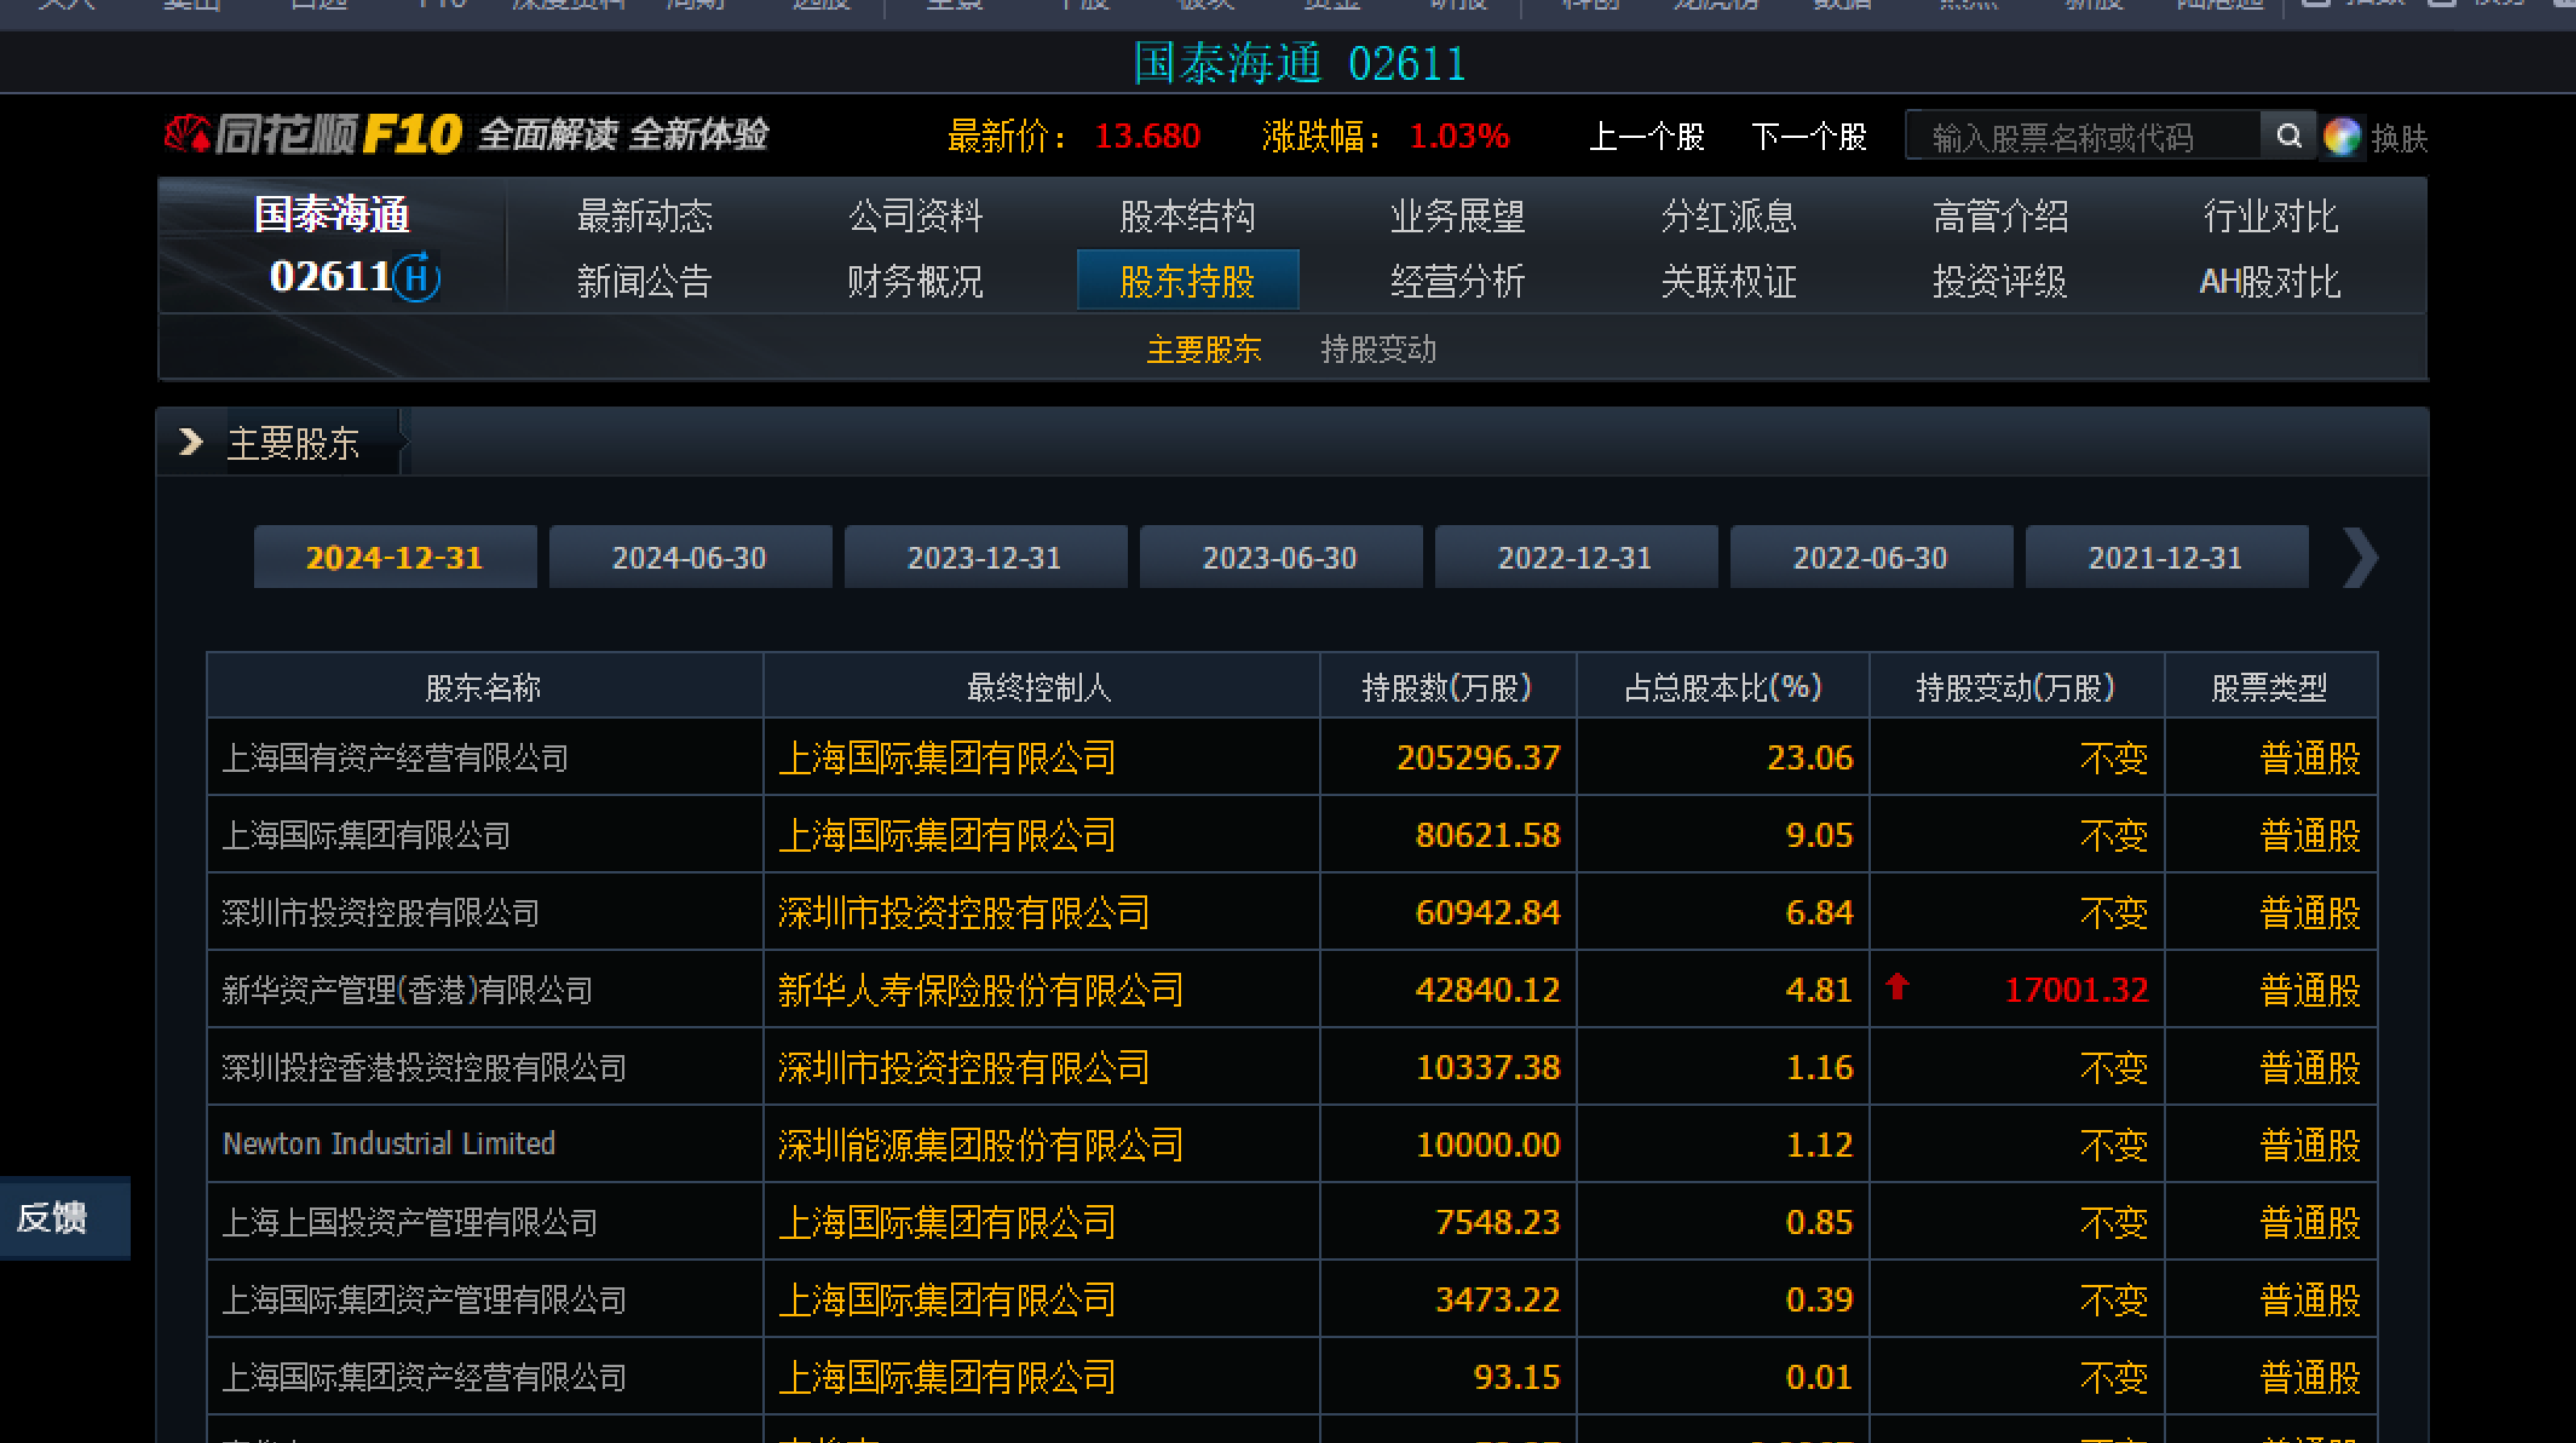This screenshot has width=2576, height=1443.
Task: Click the 持股数(万股) column header
Action: pos(1447,687)
